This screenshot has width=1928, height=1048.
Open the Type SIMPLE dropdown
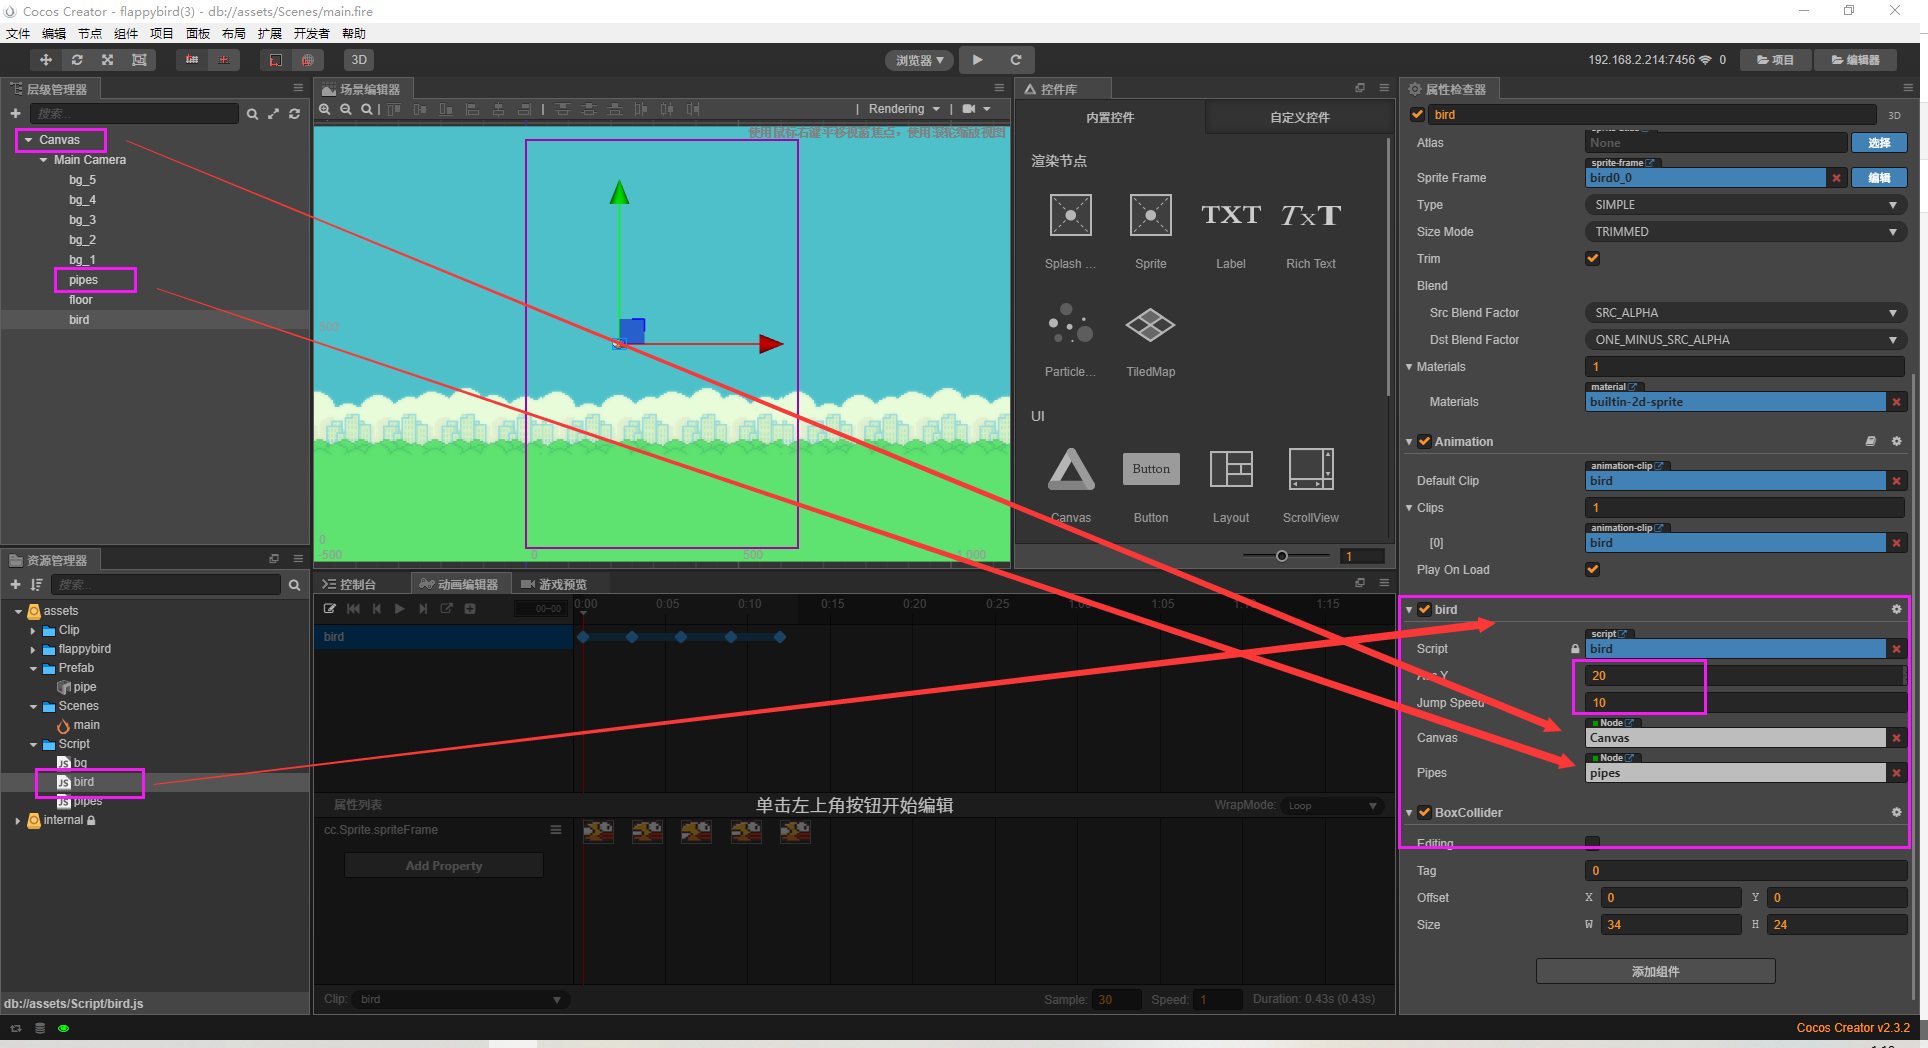pos(1746,205)
